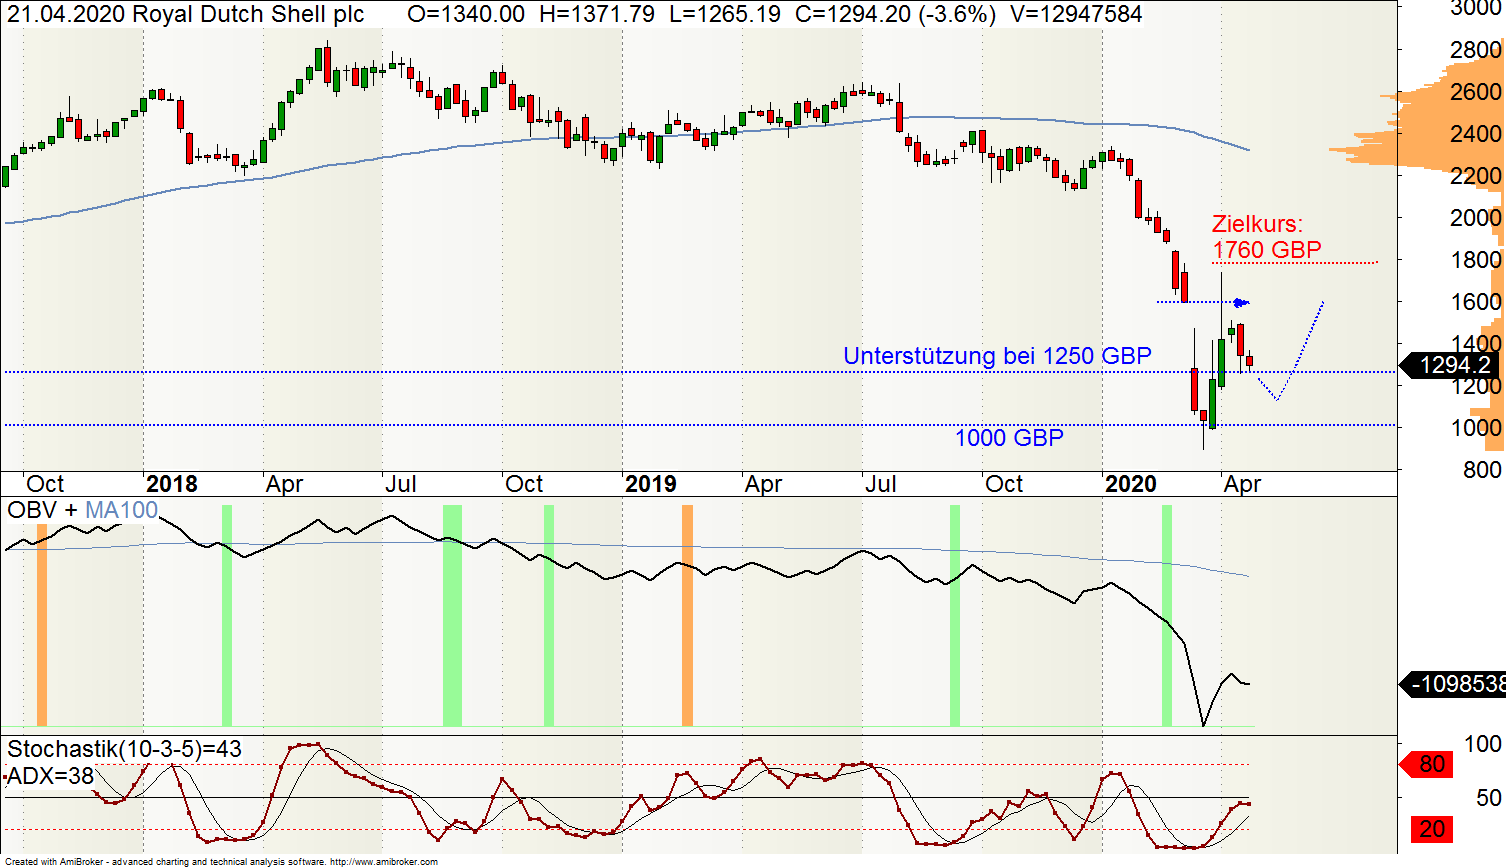Click the 3000 price axis label
This screenshot has width=1506, height=868.
(1476, 9)
